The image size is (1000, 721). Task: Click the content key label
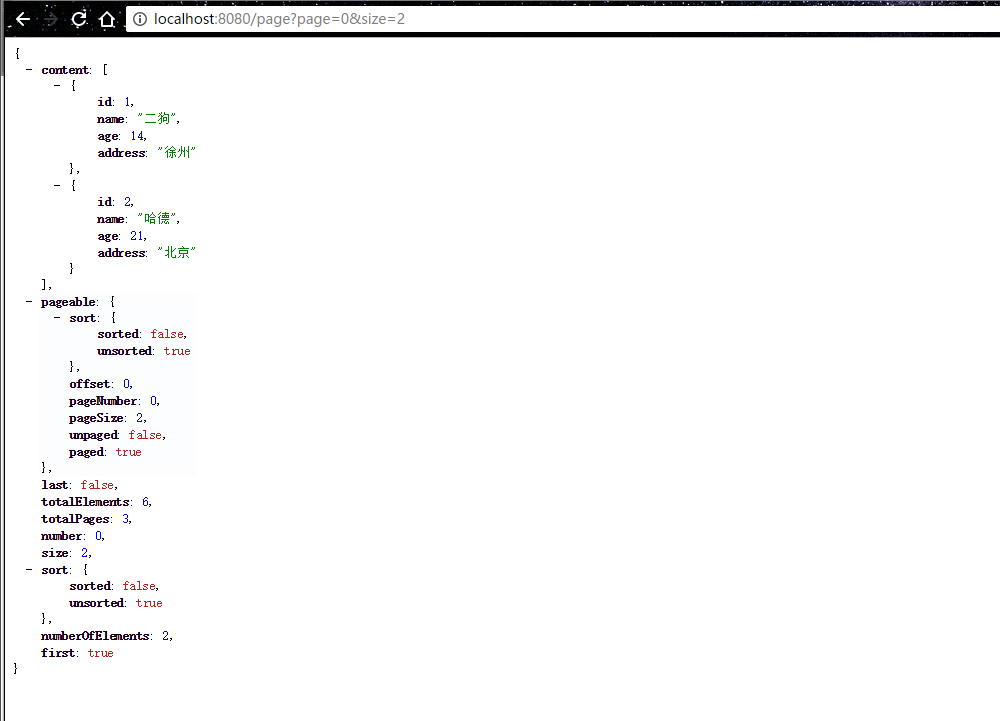pyautogui.click(x=65, y=70)
